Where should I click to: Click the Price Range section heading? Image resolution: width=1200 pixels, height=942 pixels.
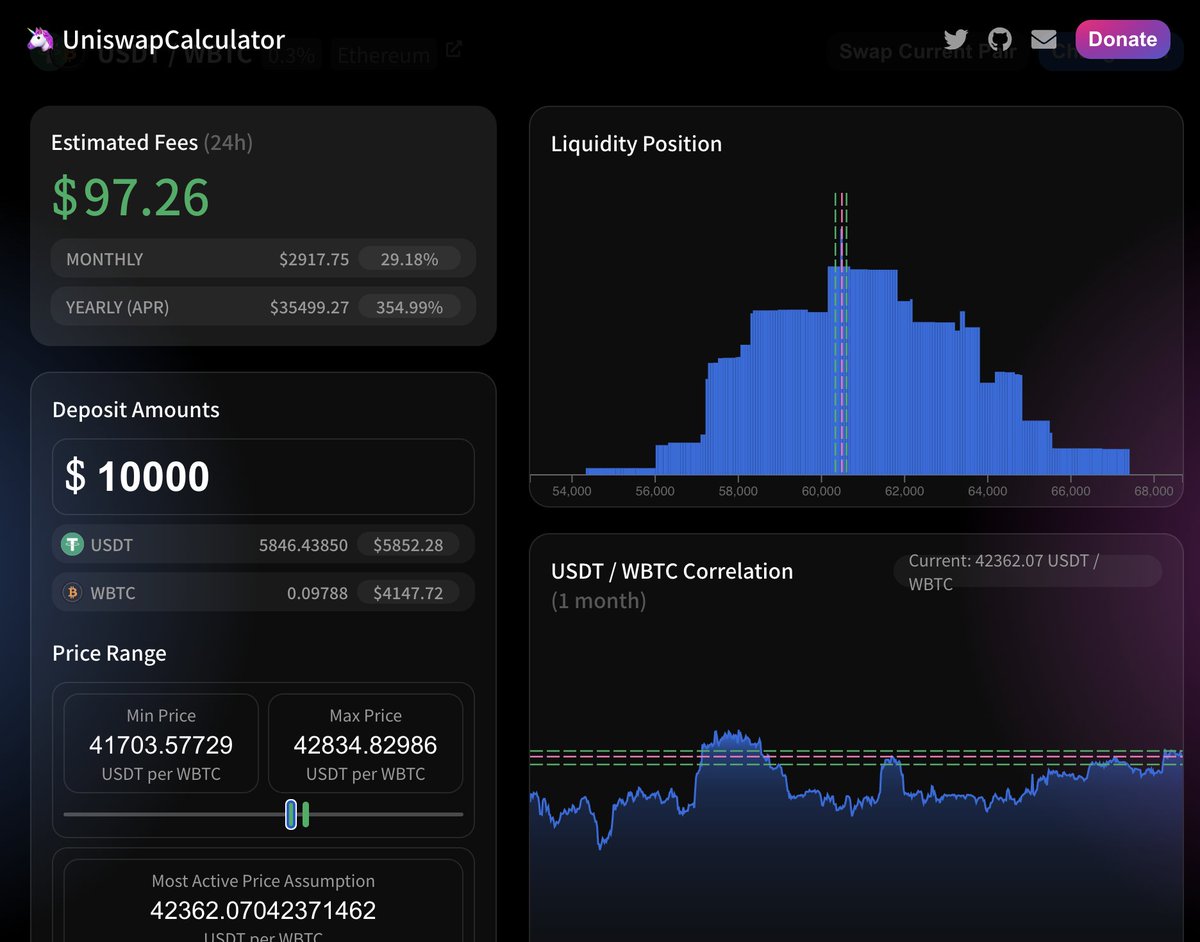[109, 653]
